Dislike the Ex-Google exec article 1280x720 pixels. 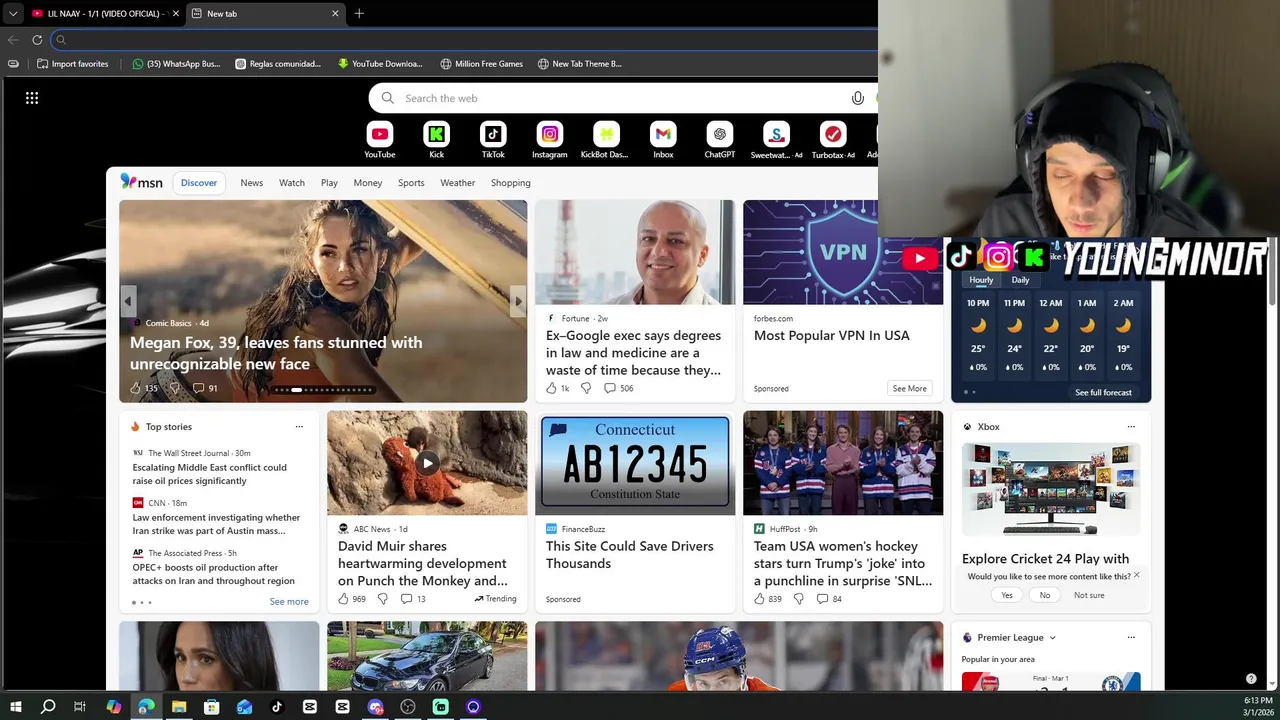(586, 388)
